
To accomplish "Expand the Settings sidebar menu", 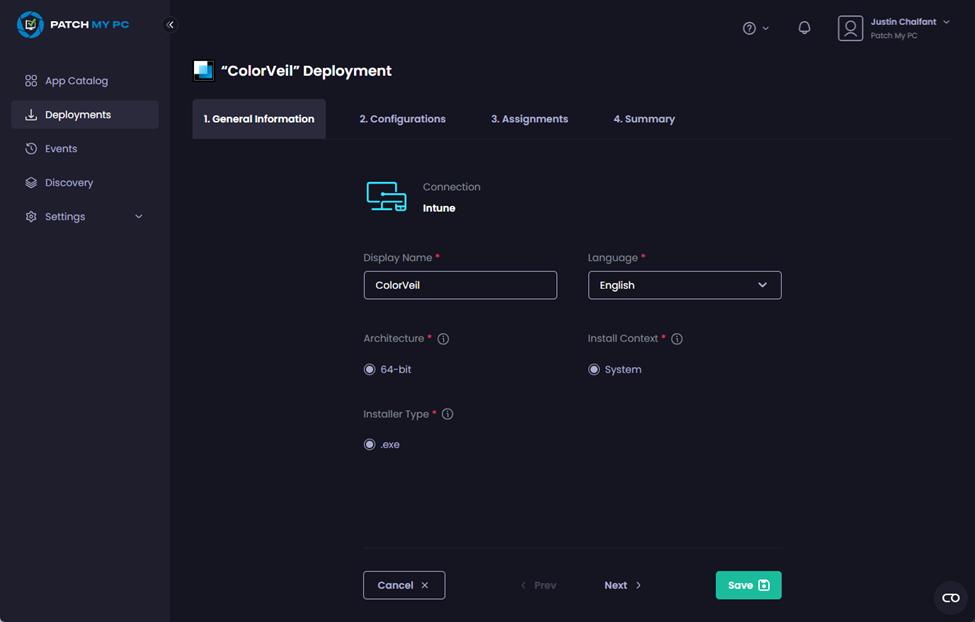I will coord(63,216).
